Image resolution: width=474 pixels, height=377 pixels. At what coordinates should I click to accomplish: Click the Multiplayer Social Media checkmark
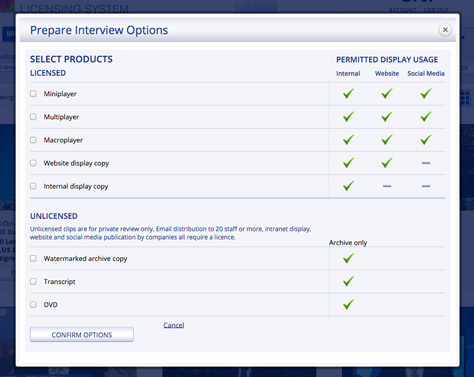click(x=426, y=117)
